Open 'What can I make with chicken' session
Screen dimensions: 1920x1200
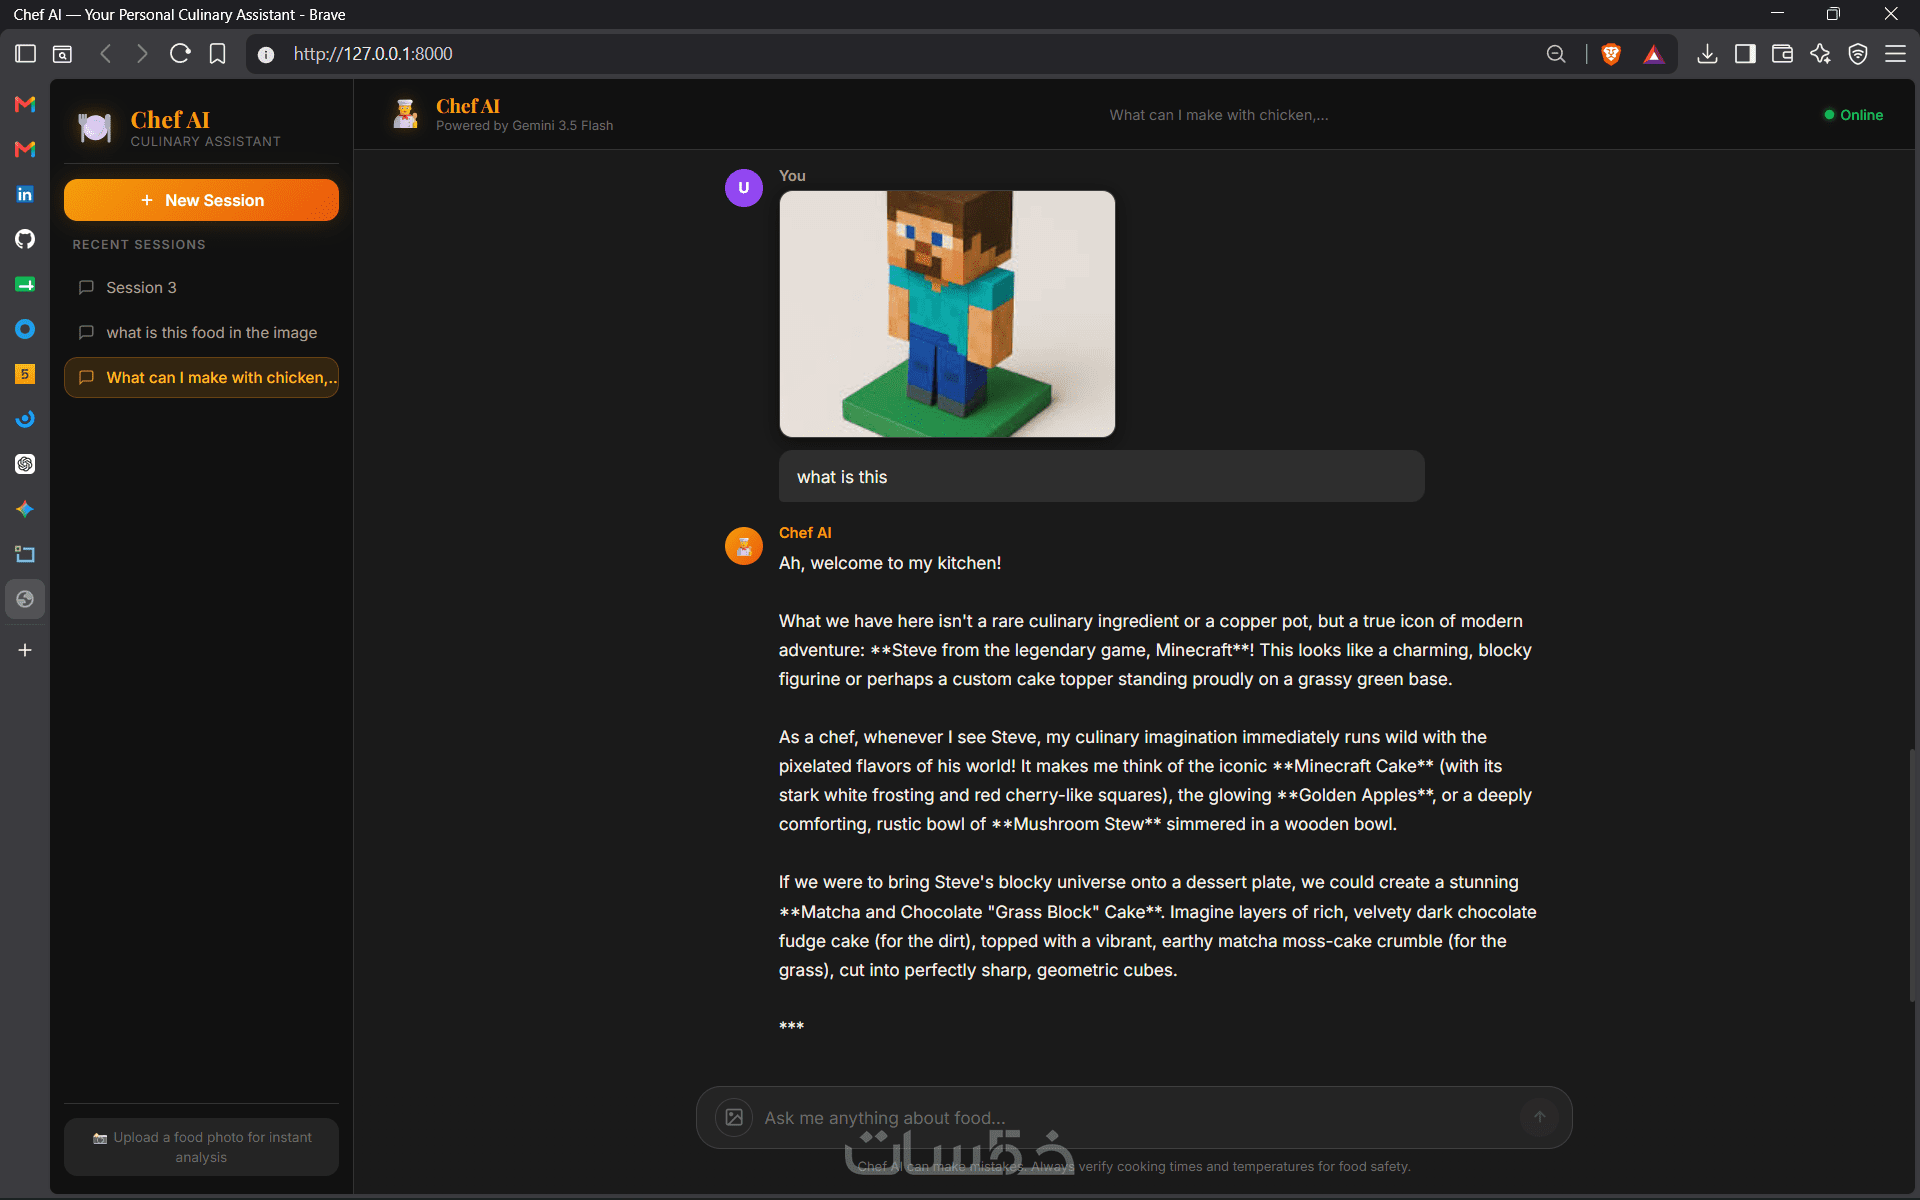click(x=201, y=378)
